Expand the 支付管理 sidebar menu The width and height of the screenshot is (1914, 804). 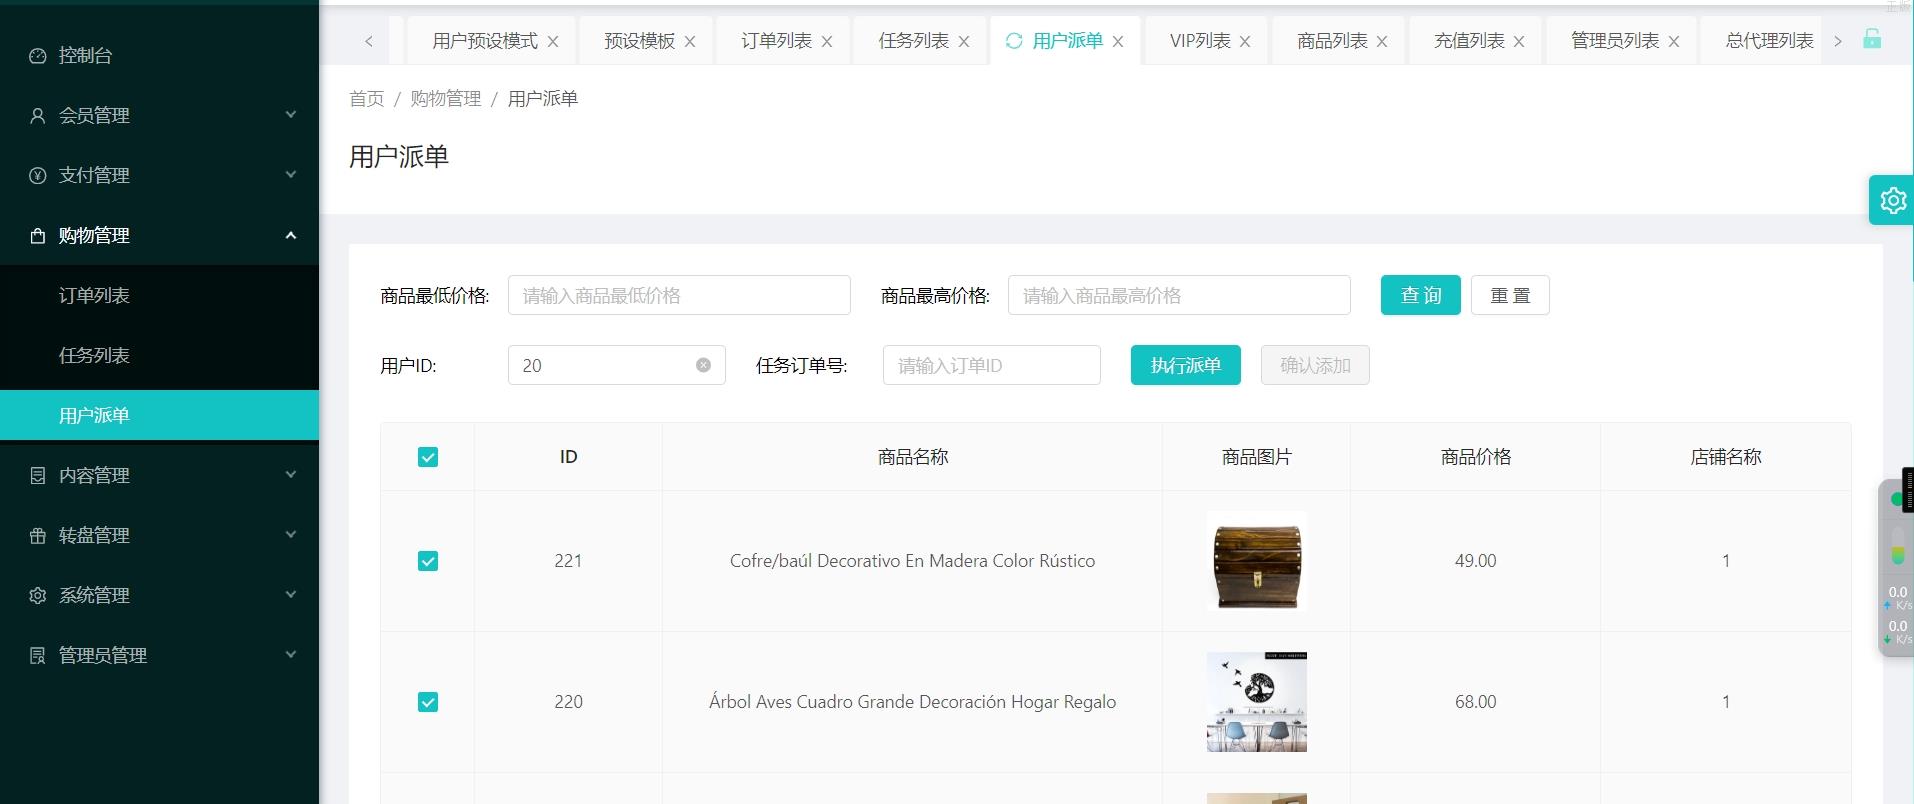click(x=159, y=175)
